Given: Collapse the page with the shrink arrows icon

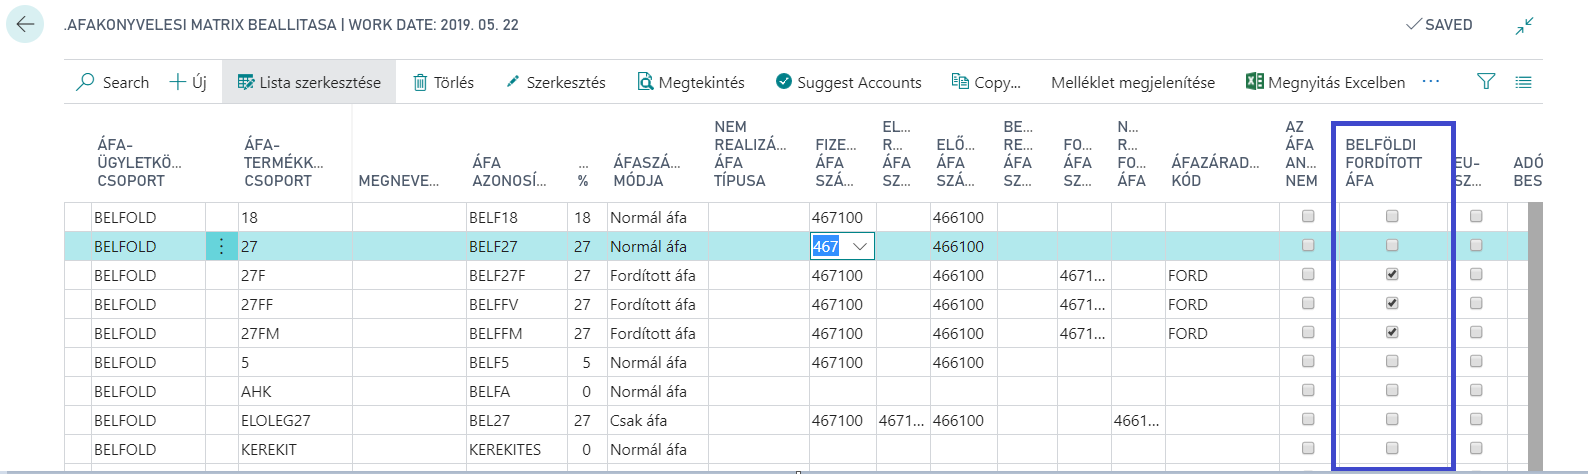Looking at the screenshot, I should pyautogui.click(x=1524, y=26).
